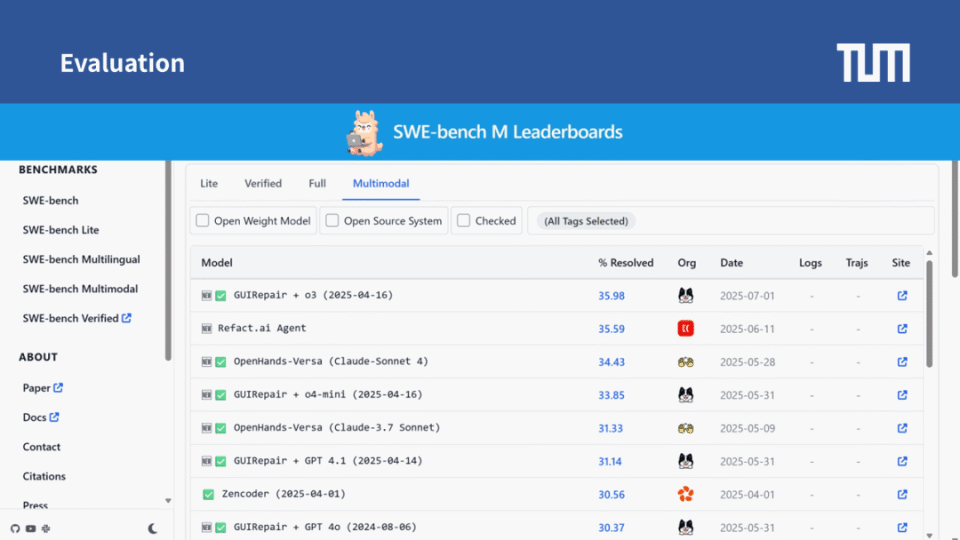Click the leaderboard scroll down arrow

pyautogui.click(x=929, y=536)
